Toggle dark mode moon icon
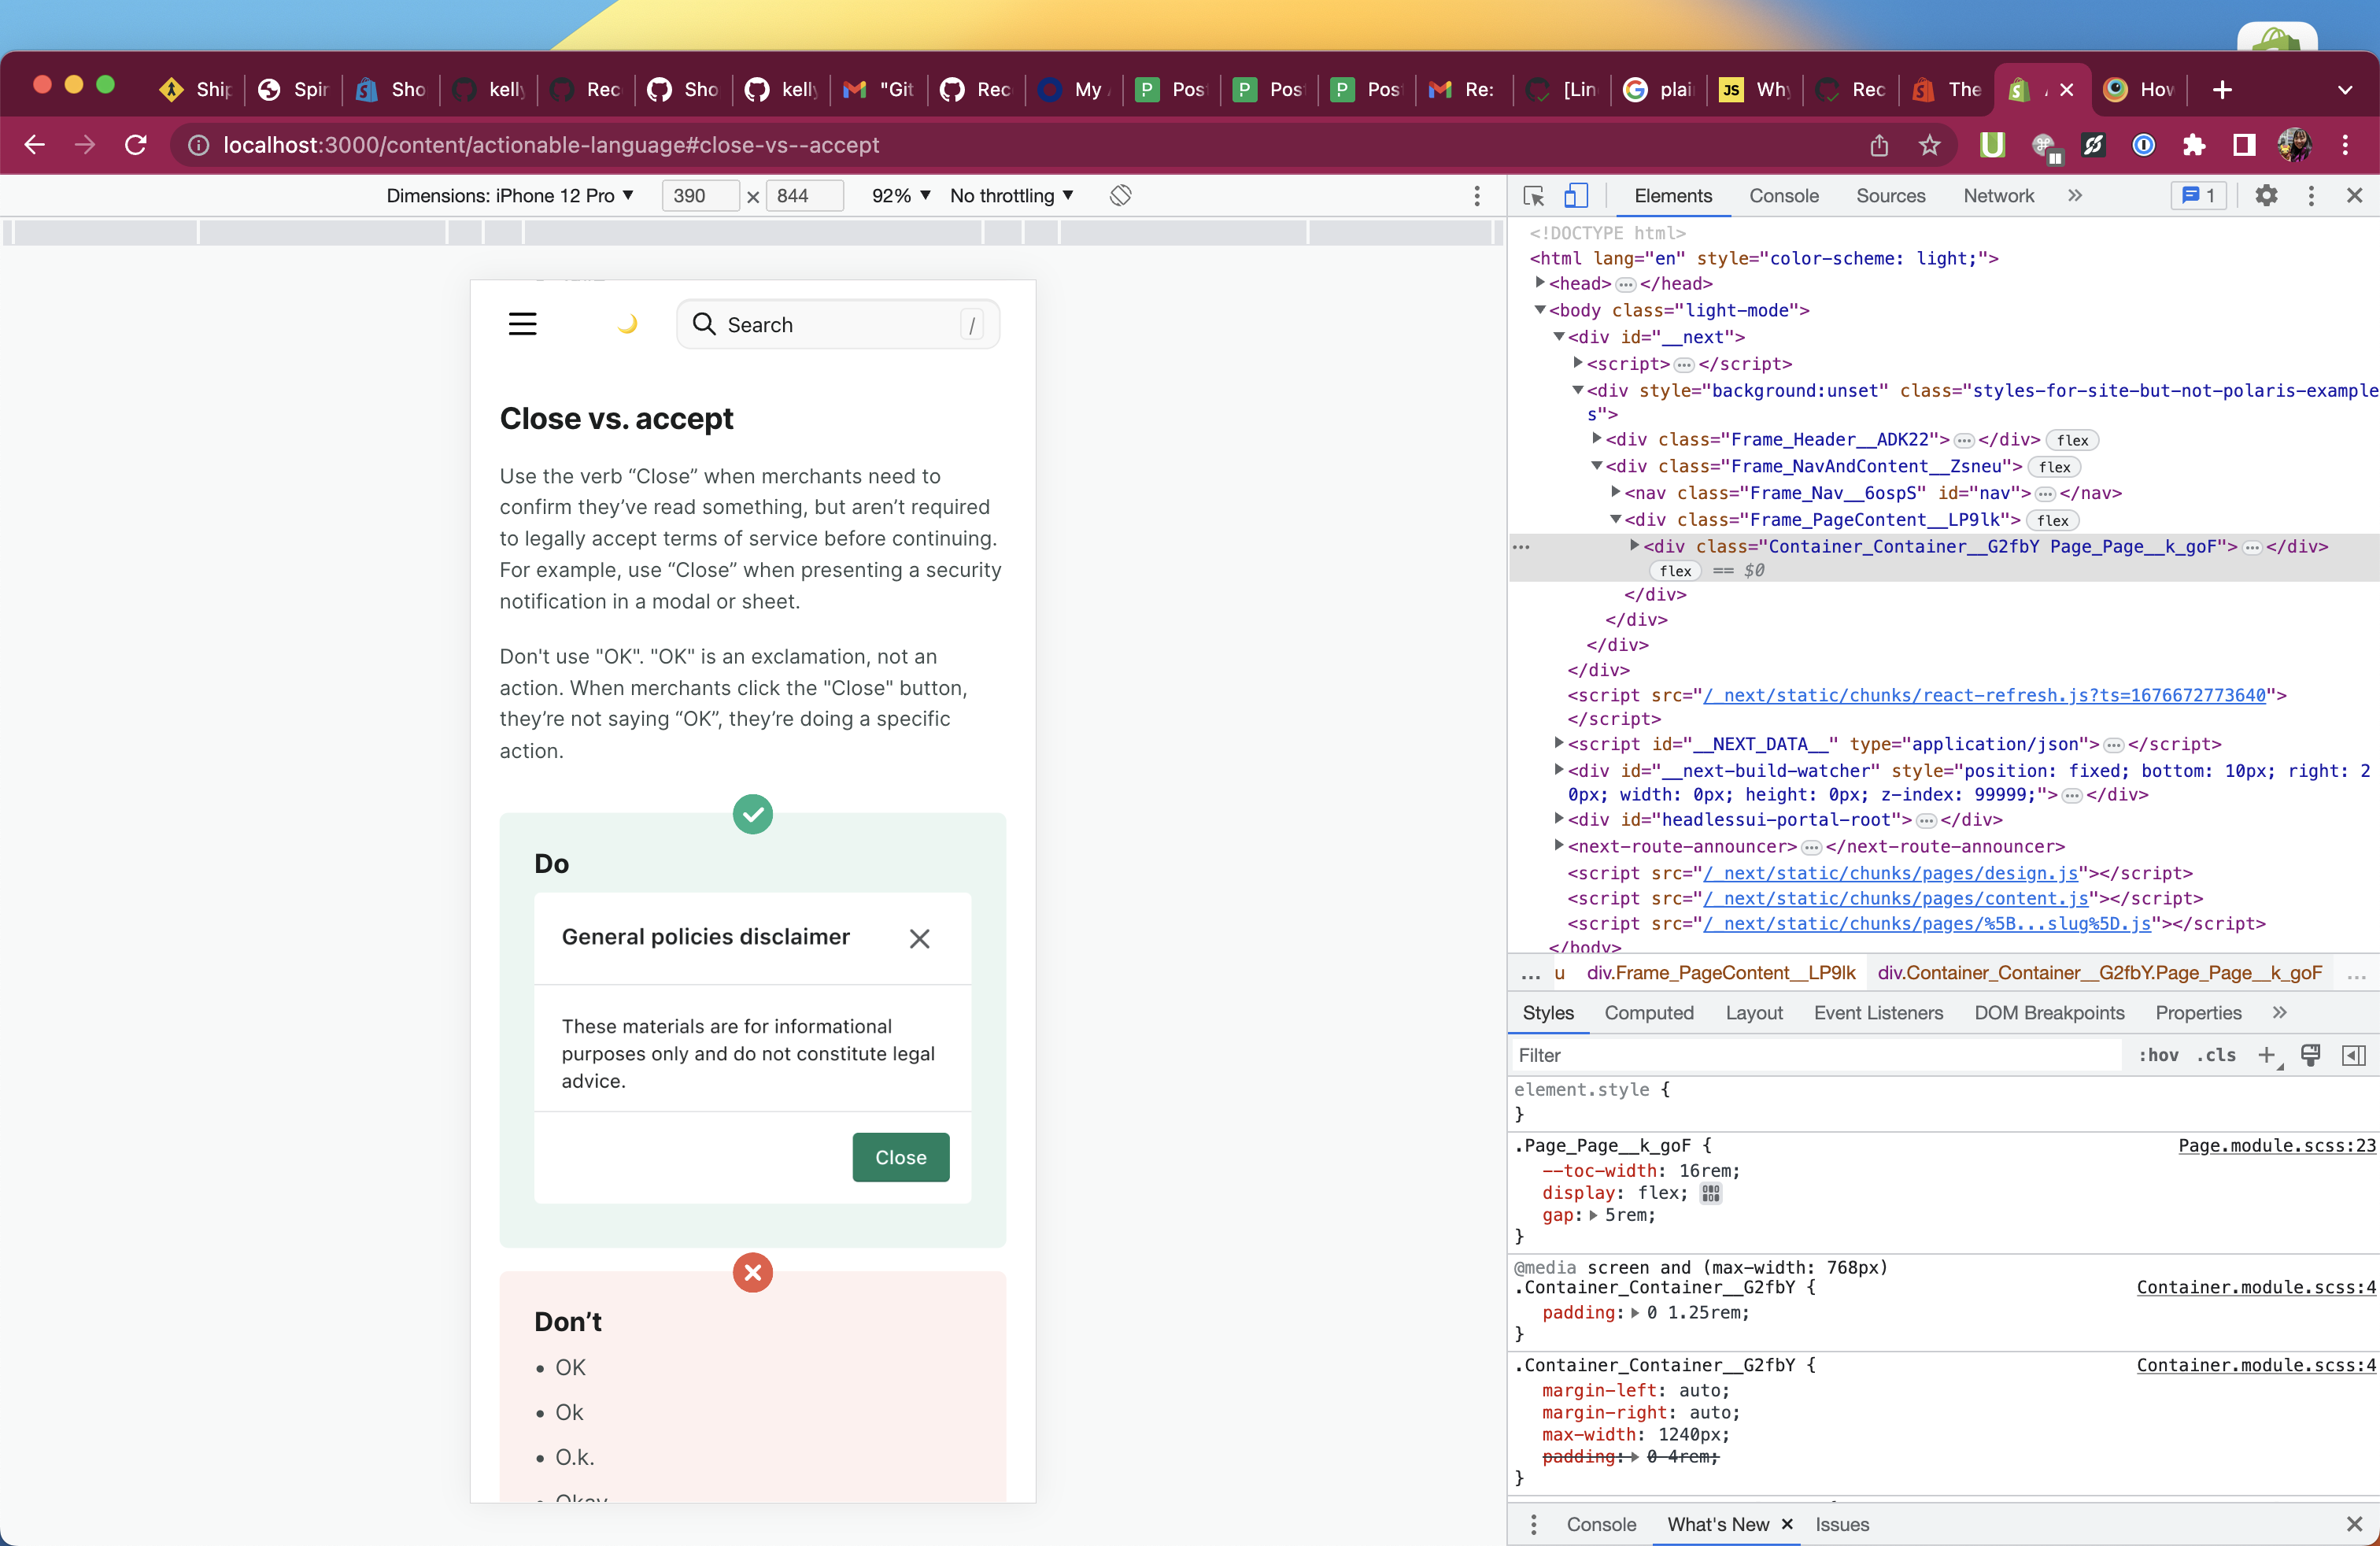The height and width of the screenshot is (1546, 2380). pyautogui.click(x=627, y=324)
